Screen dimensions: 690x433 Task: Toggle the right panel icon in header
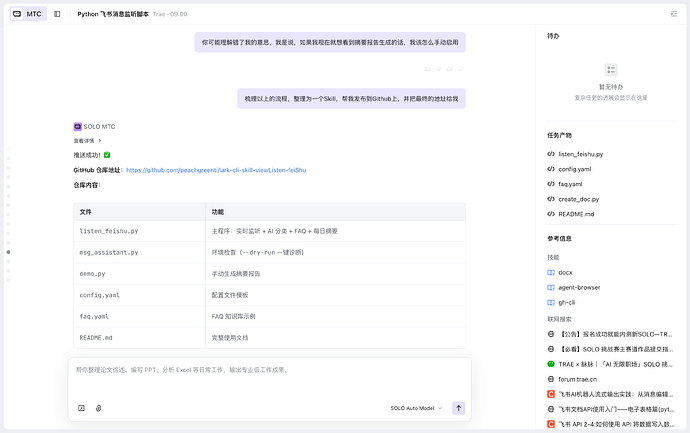tap(674, 14)
